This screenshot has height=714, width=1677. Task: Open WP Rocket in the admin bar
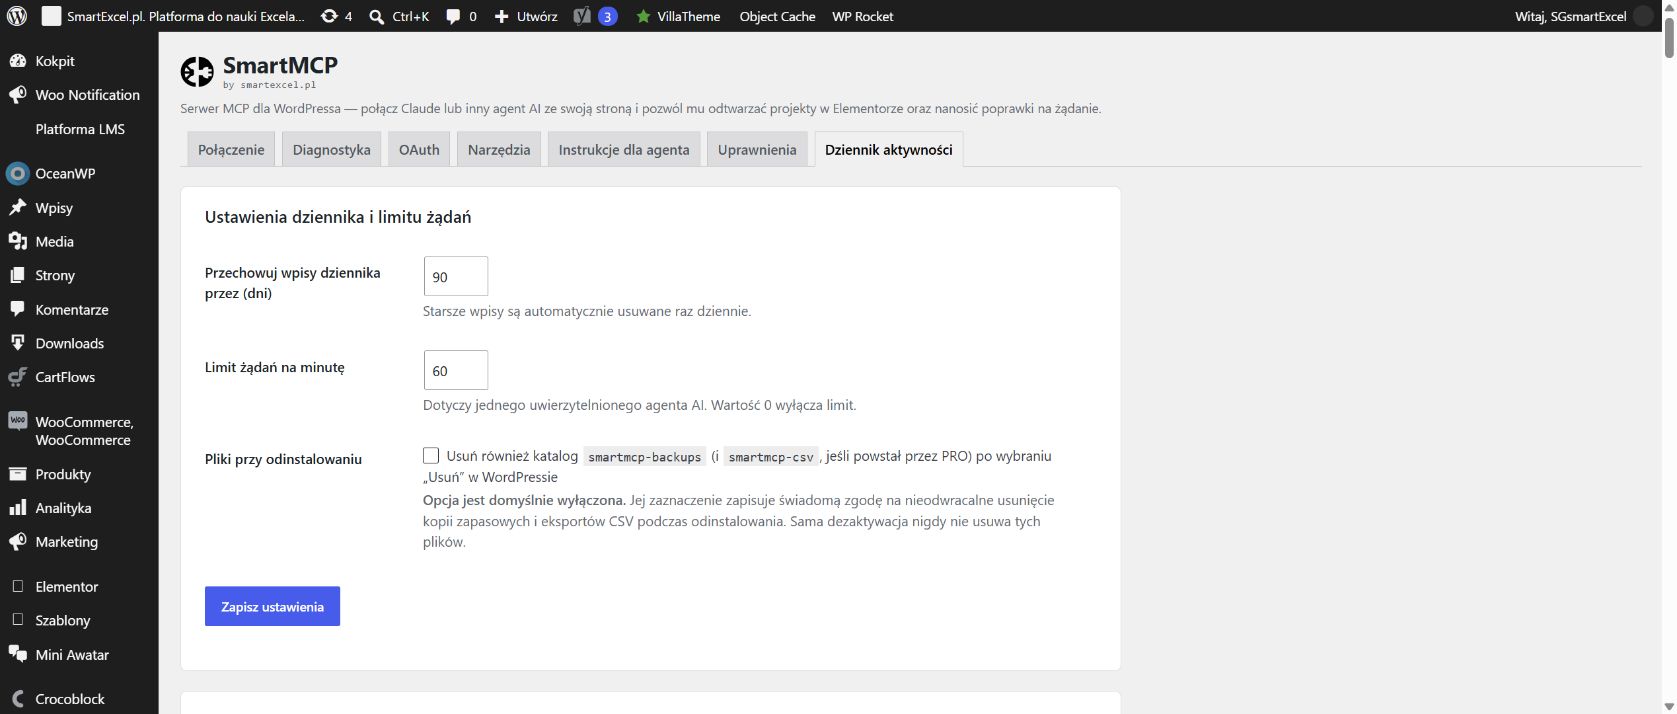coord(863,16)
